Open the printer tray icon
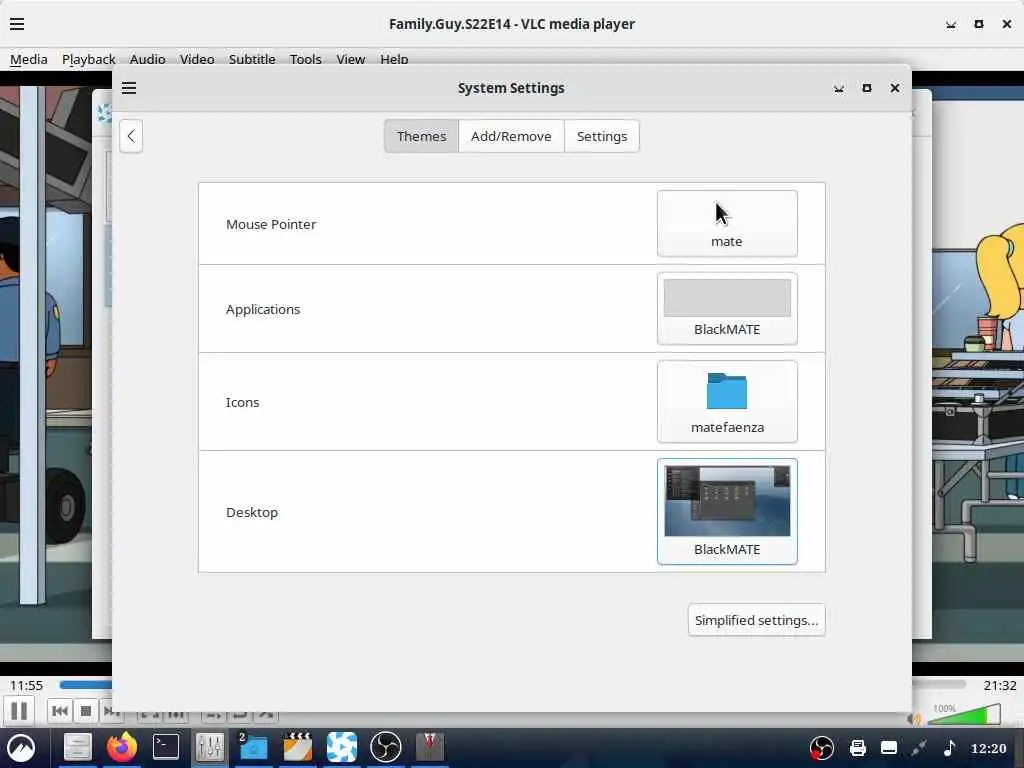1024x768 pixels. click(857, 748)
